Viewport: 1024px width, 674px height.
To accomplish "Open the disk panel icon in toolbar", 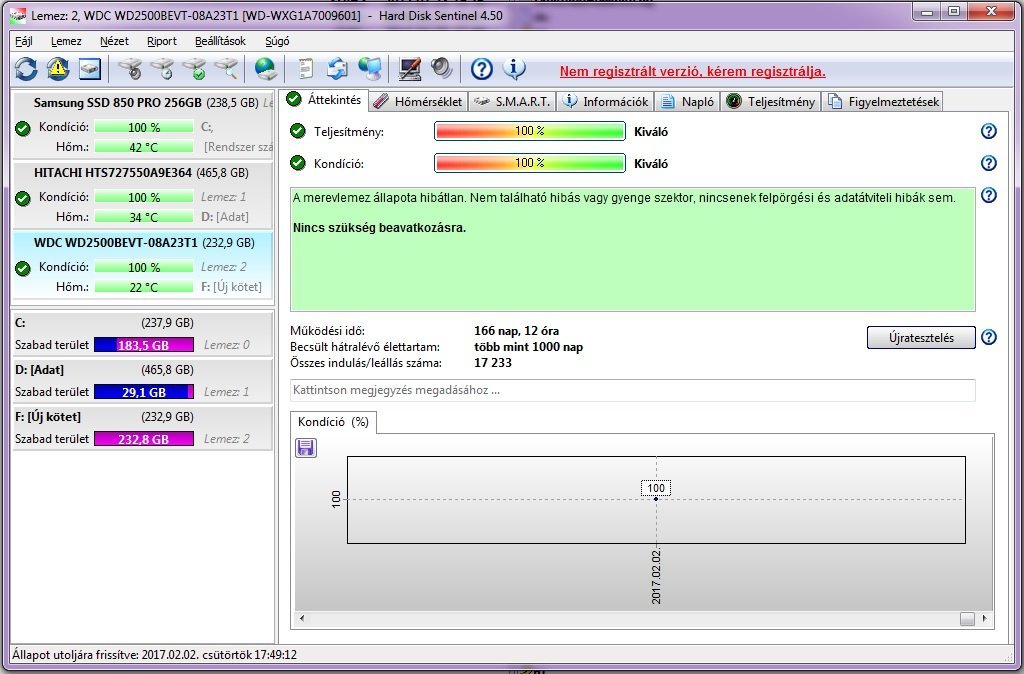I will (x=89, y=69).
